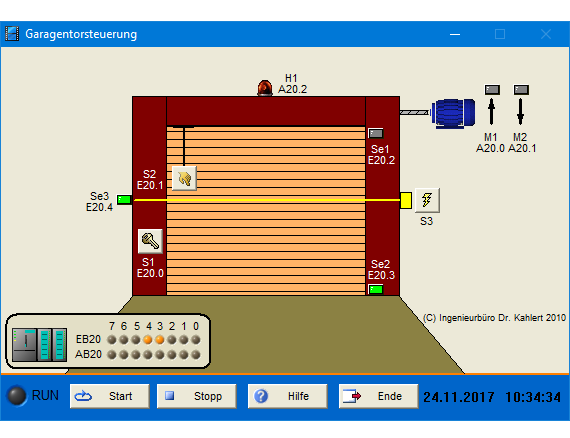This screenshot has height=438, width=570.
Task: Click the lit EB20 bit 4 LED
Action: (148, 339)
